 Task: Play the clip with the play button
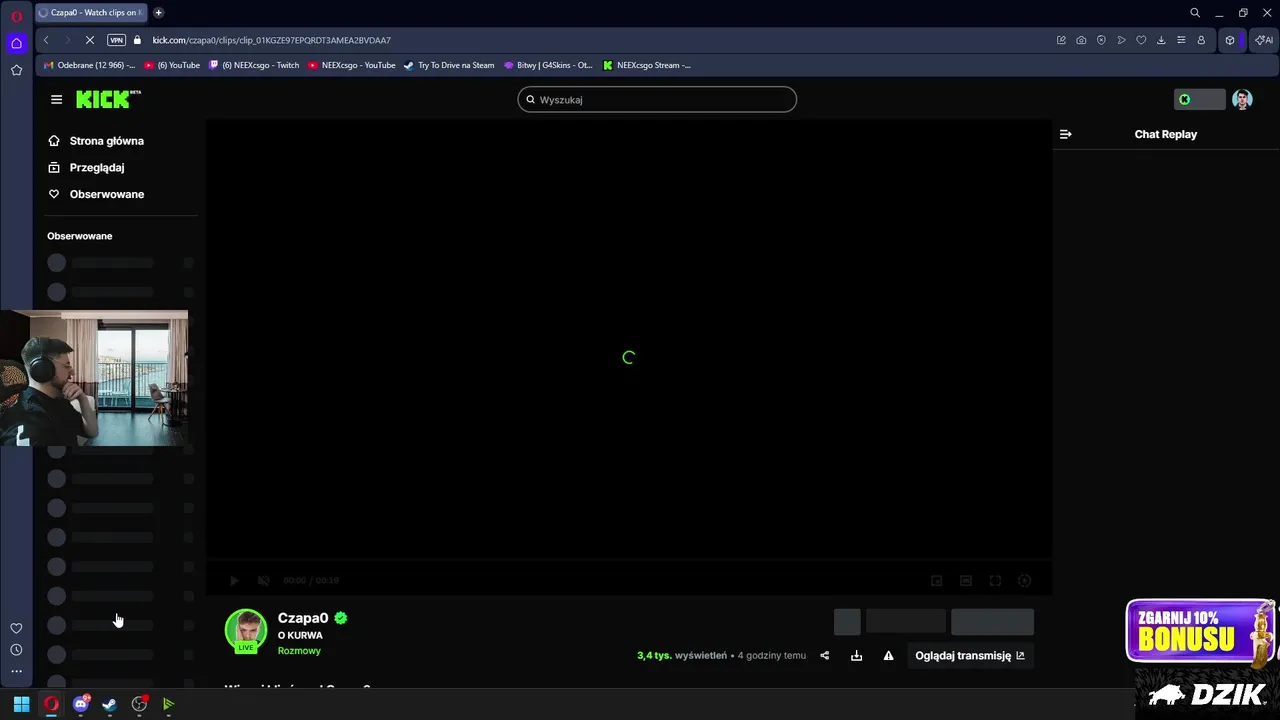(x=234, y=580)
